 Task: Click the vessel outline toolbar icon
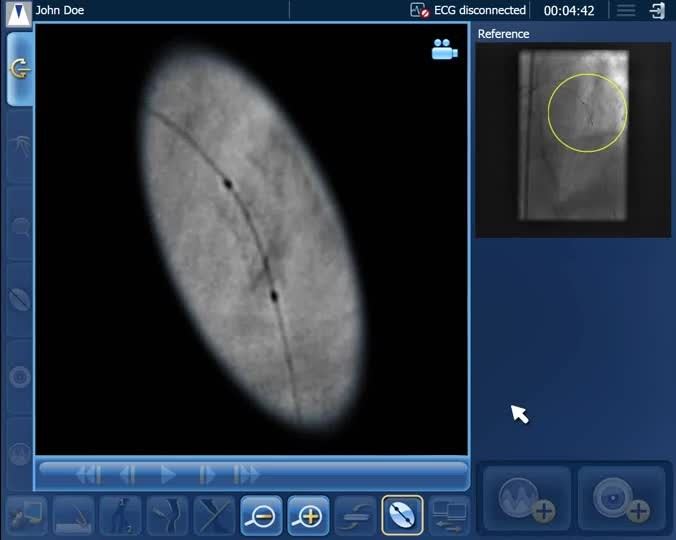[x=167, y=515]
